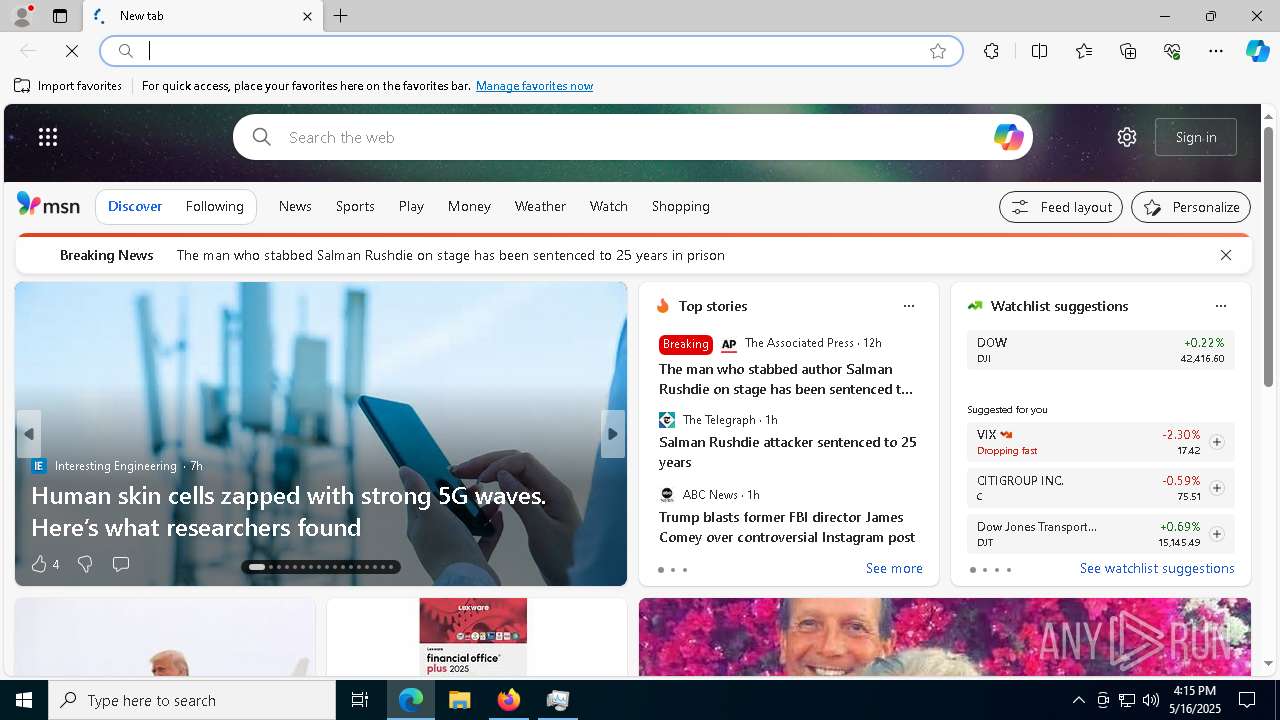This screenshot has height=720, width=1280.
Task: Open the Watch section
Action: click(x=608, y=206)
